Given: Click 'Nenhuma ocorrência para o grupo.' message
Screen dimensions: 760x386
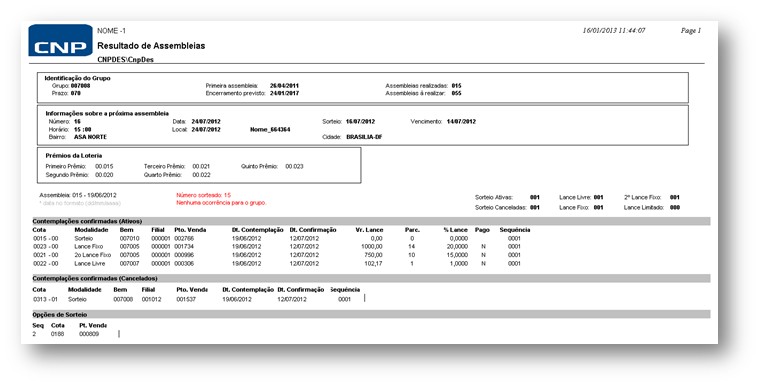Looking at the screenshot, I should pyautogui.click(x=222, y=203).
